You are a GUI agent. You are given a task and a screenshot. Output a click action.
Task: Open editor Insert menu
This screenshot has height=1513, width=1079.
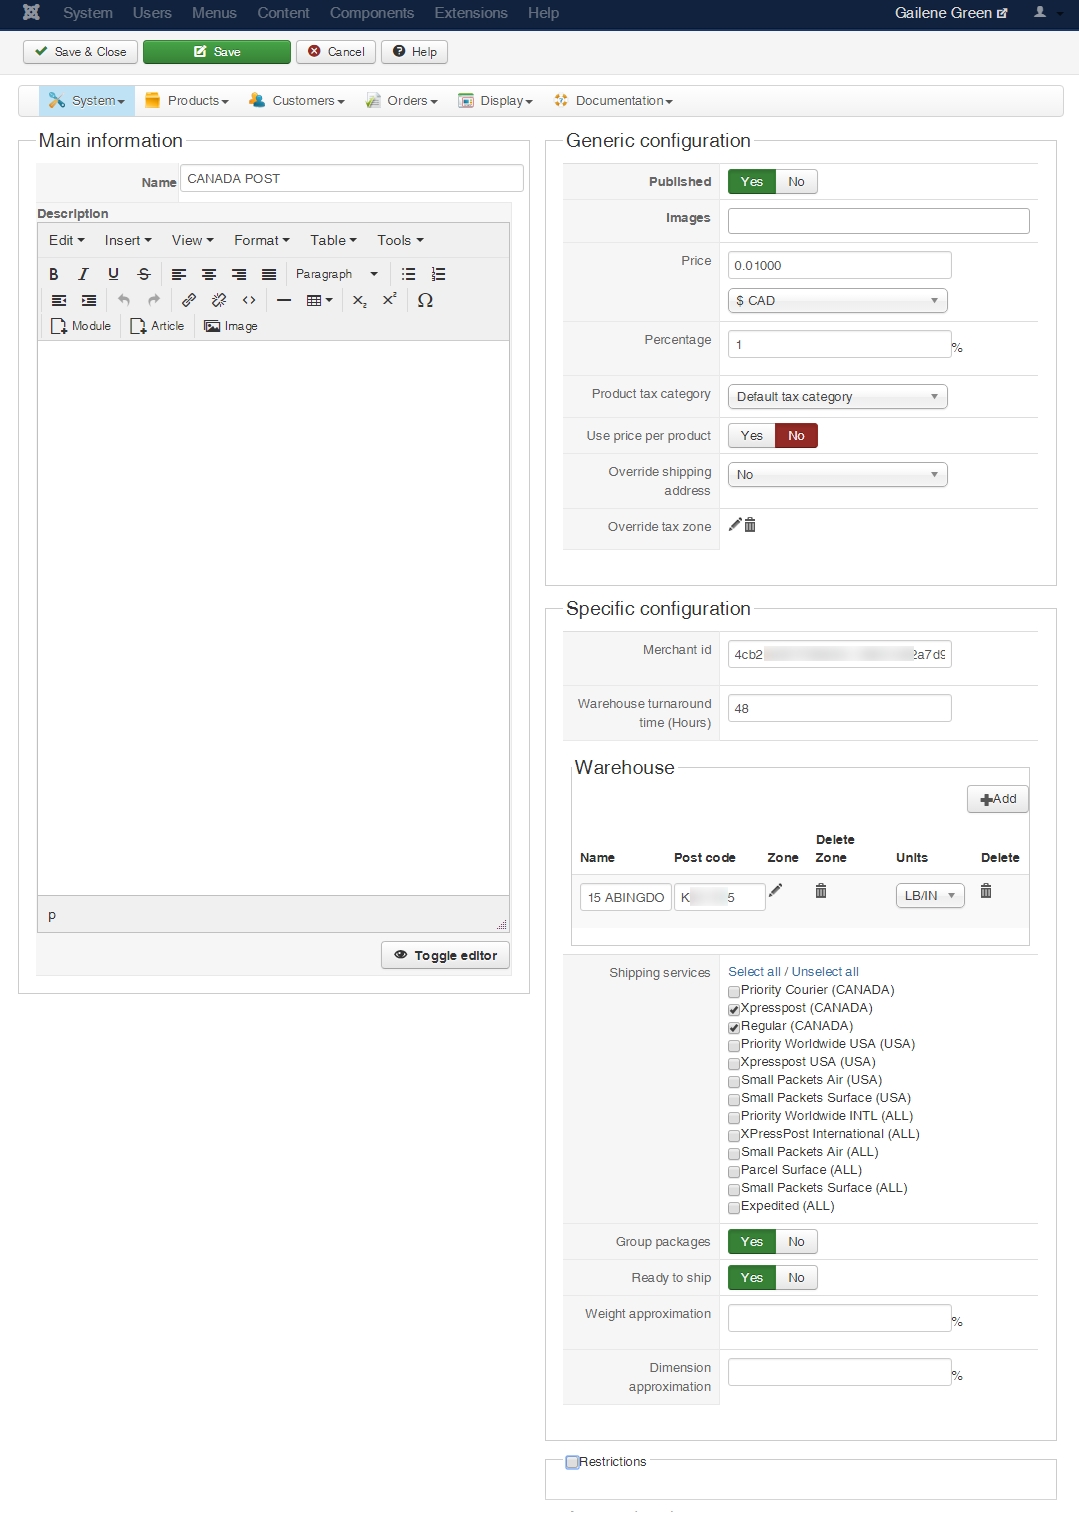[x=128, y=240]
